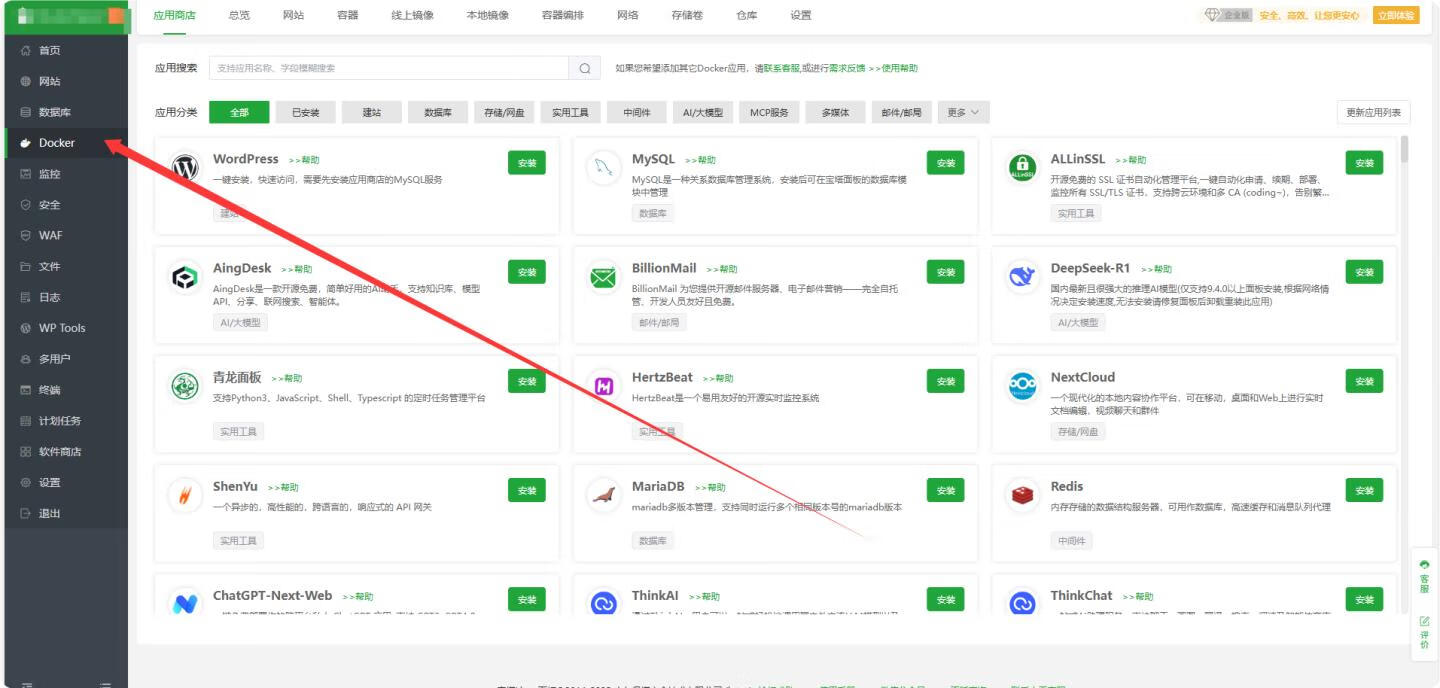The image size is (1440, 688).
Task: Install DeepSeek-R1 with 安装 button
Action: tap(1365, 272)
